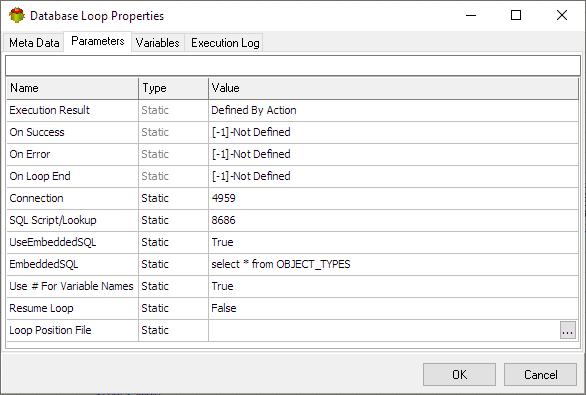Select the On Success parameter name

37,132
